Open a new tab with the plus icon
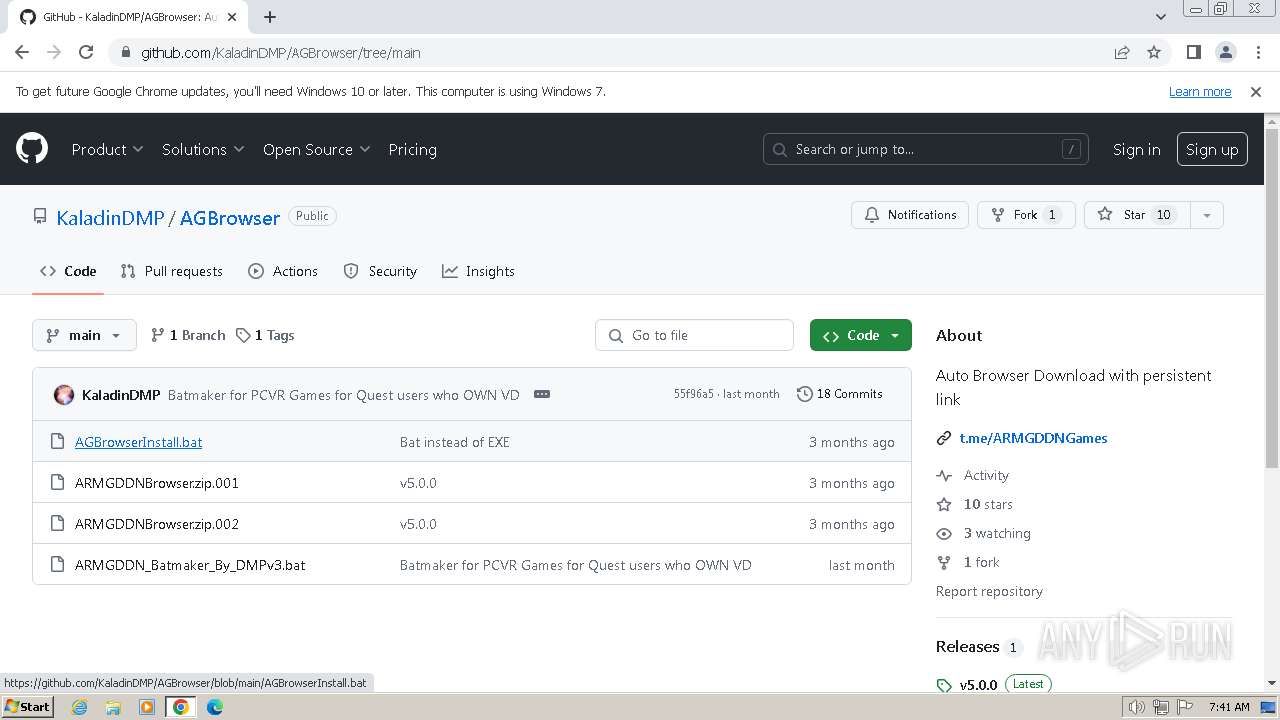Image resolution: width=1280 pixels, height=720 pixels. click(x=270, y=17)
